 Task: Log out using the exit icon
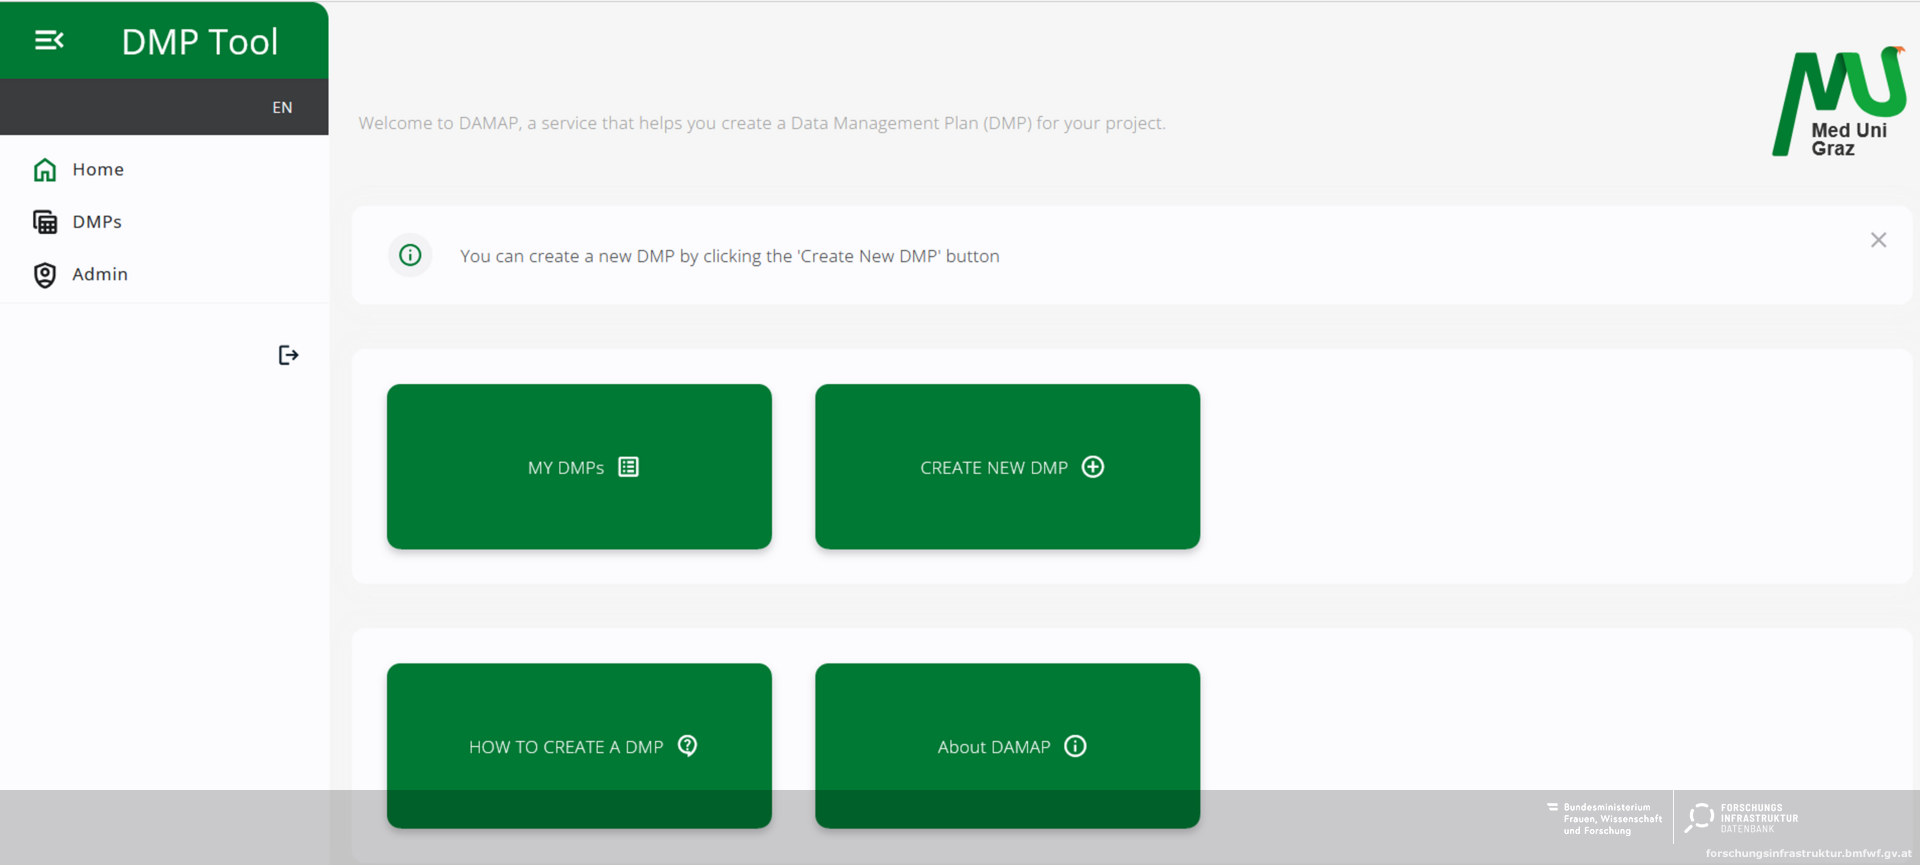[288, 355]
